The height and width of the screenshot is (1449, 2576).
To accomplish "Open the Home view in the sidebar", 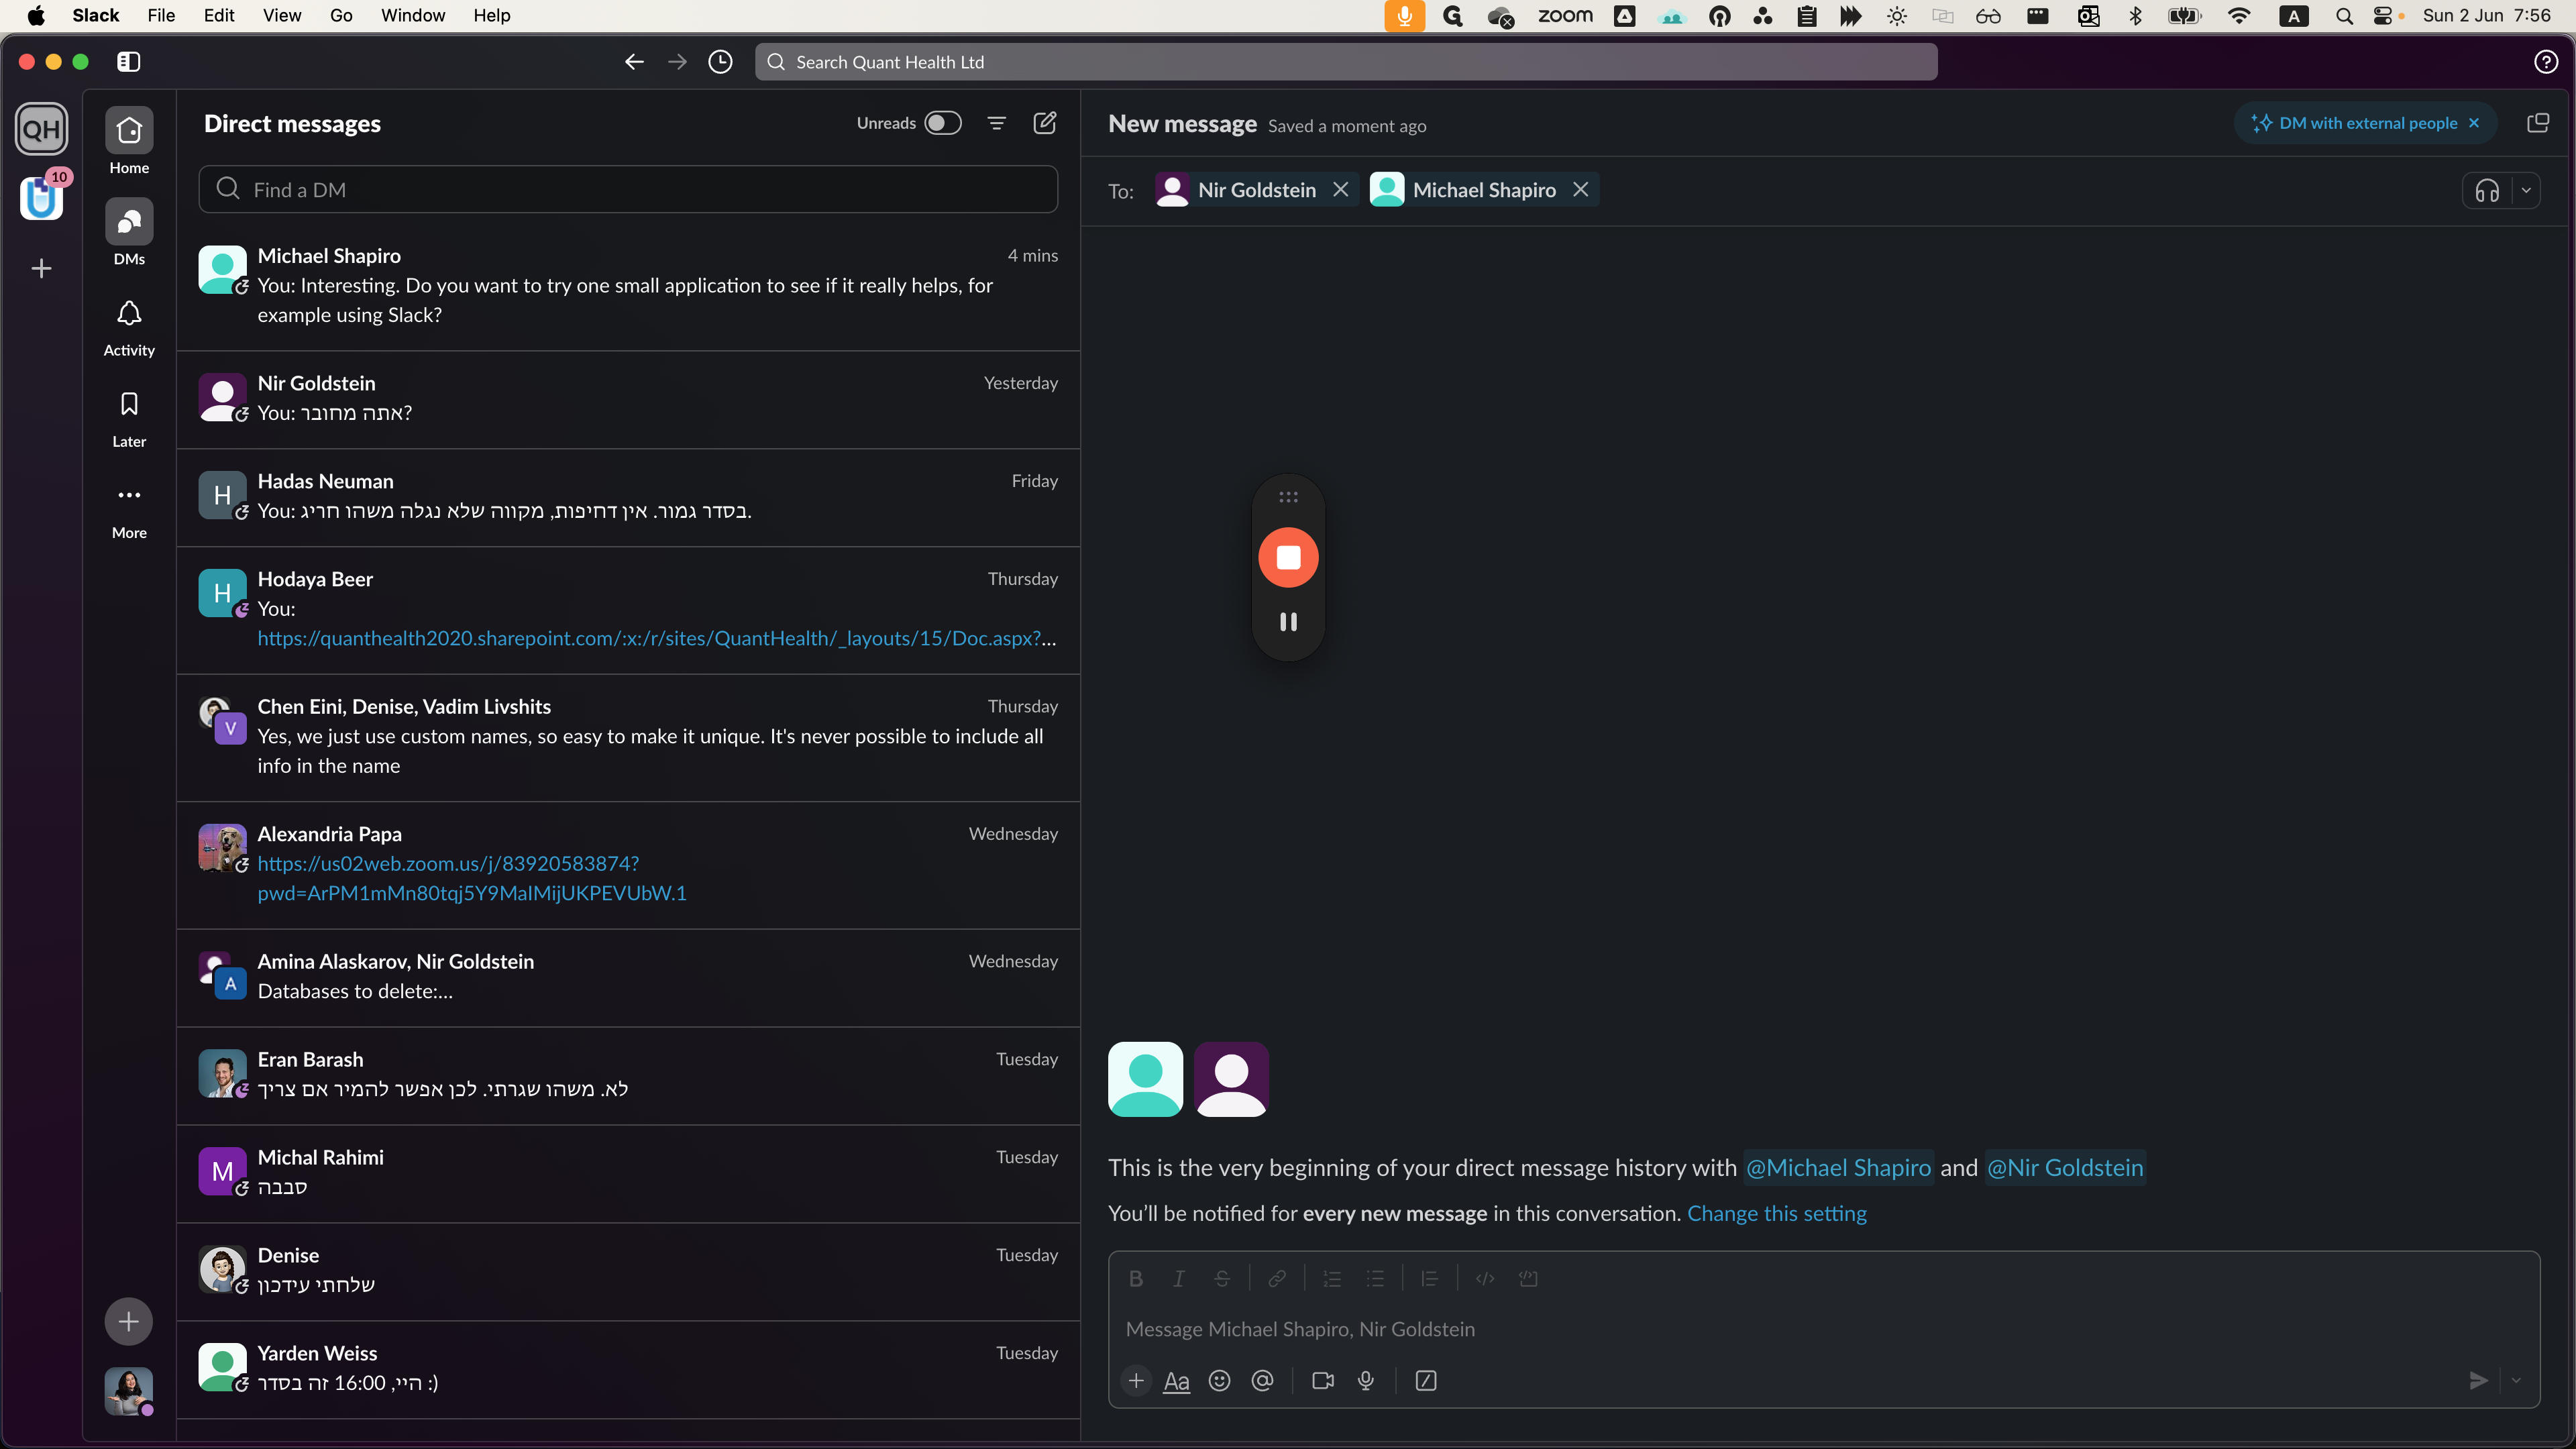I will point(129,142).
